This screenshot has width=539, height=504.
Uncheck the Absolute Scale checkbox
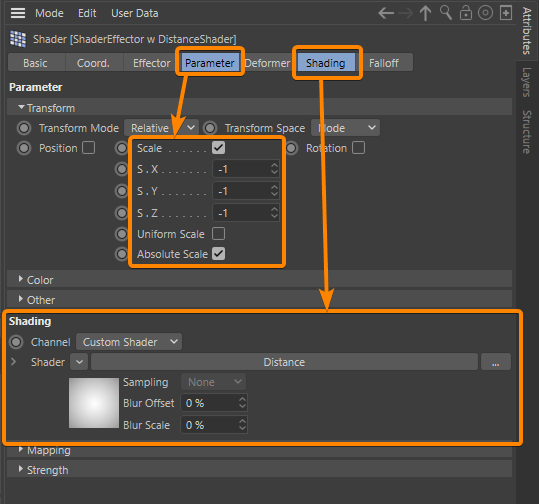pyautogui.click(x=219, y=254)
